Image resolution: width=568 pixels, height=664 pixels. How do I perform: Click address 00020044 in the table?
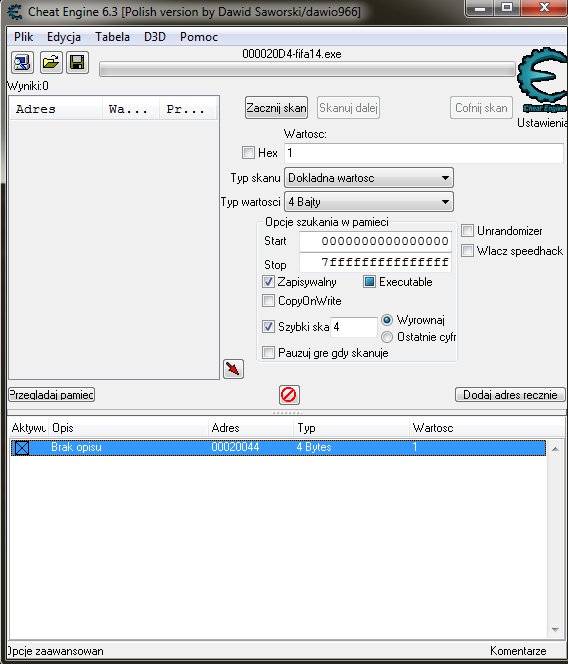tap(235, 447)
